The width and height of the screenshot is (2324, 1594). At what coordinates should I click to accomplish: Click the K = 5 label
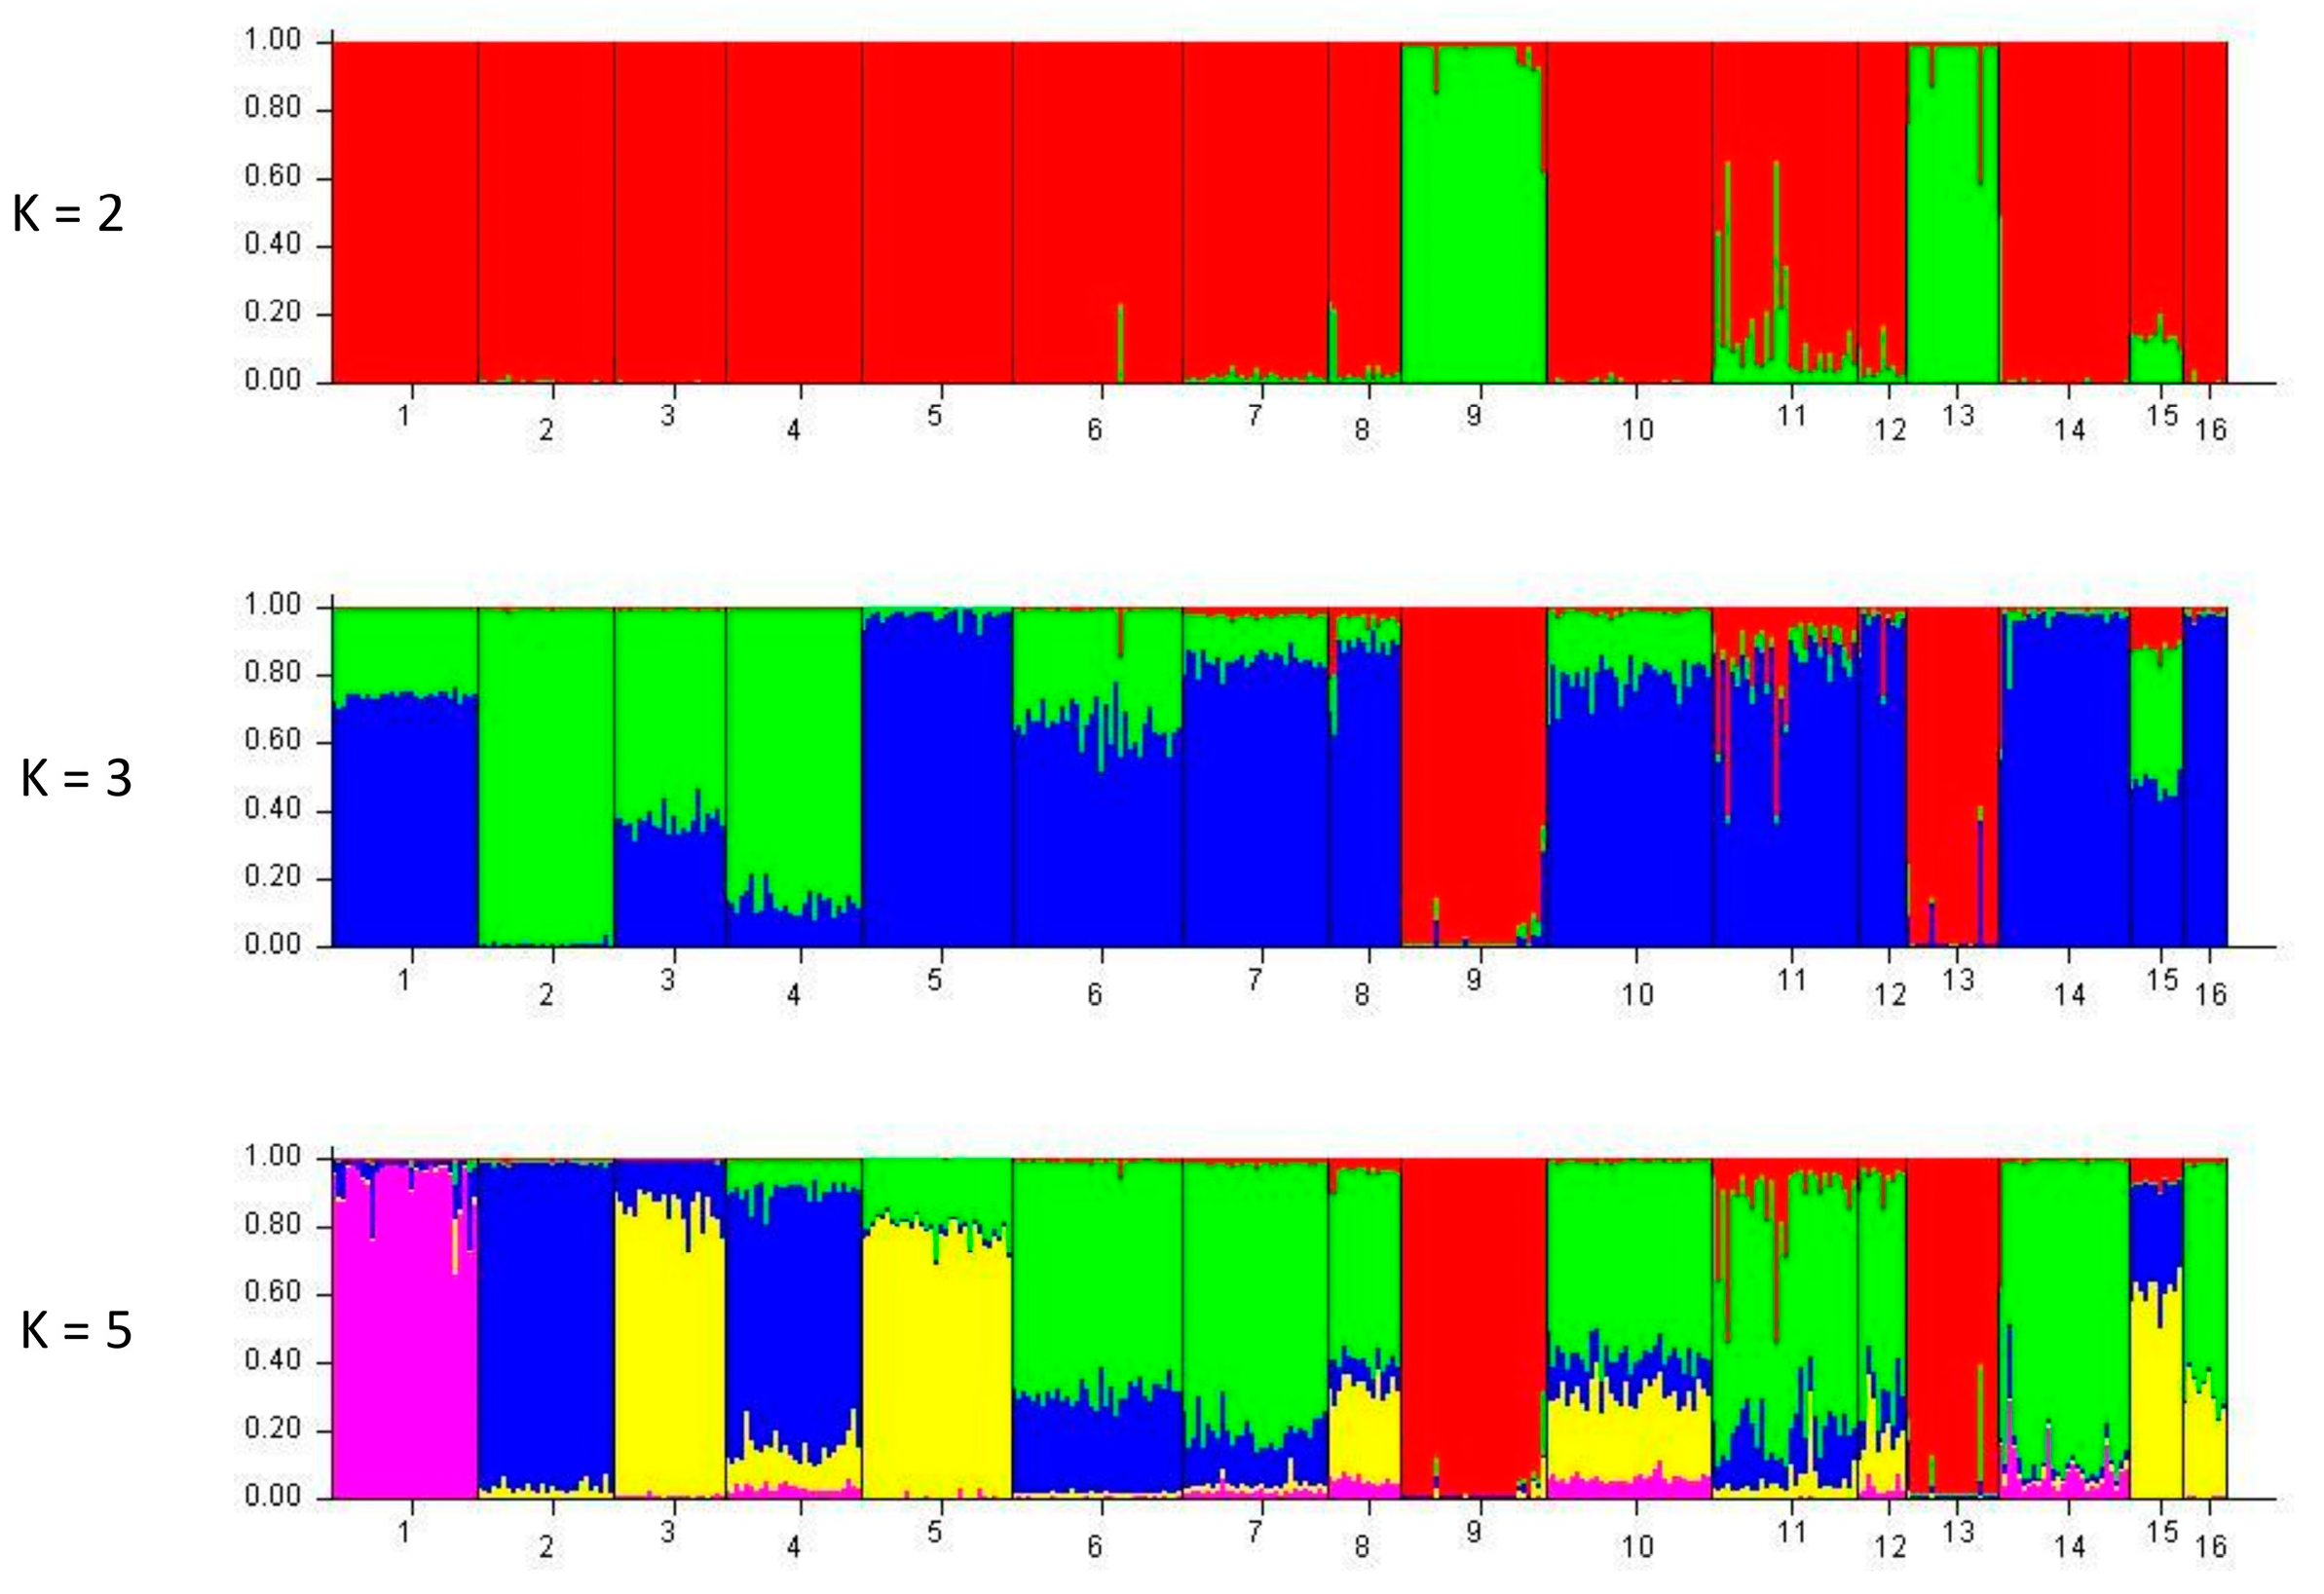point(76,1331)
